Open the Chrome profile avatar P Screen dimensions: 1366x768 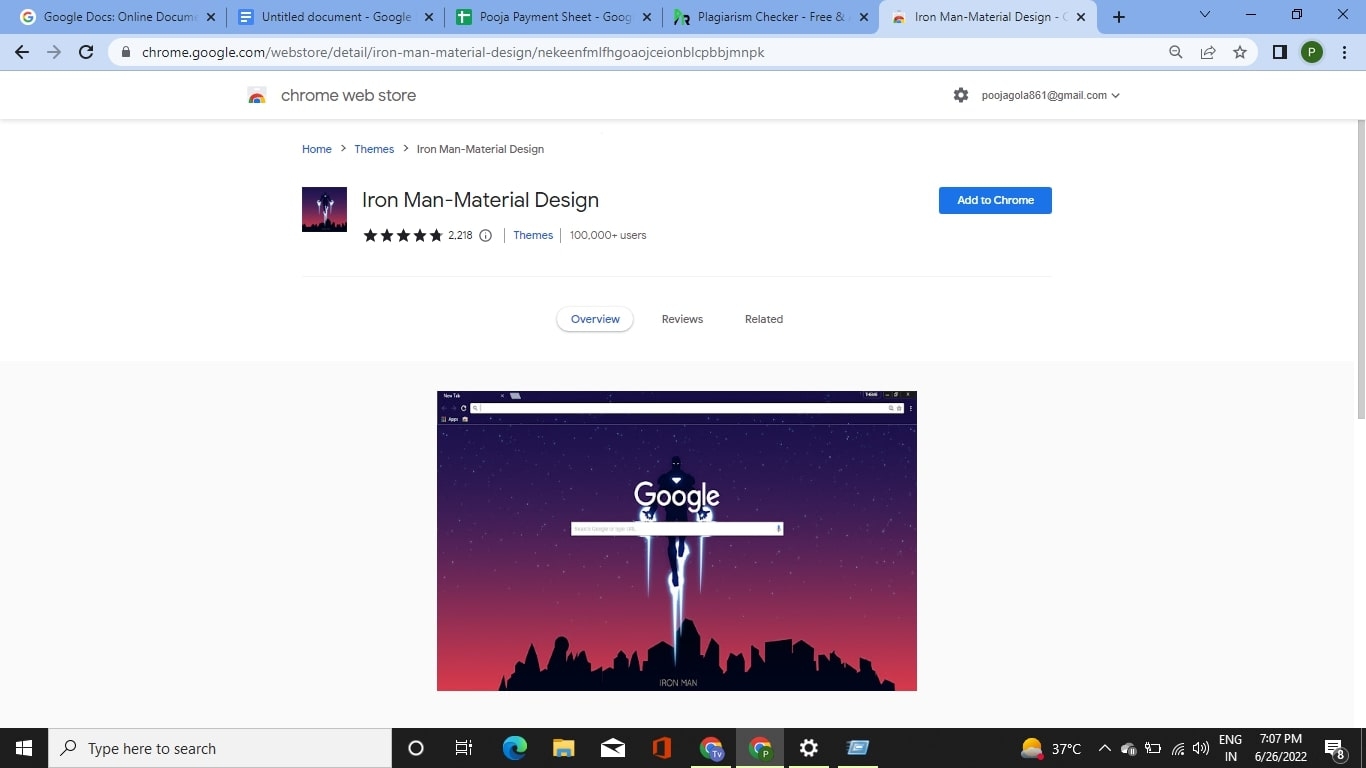pos(1311,52)
